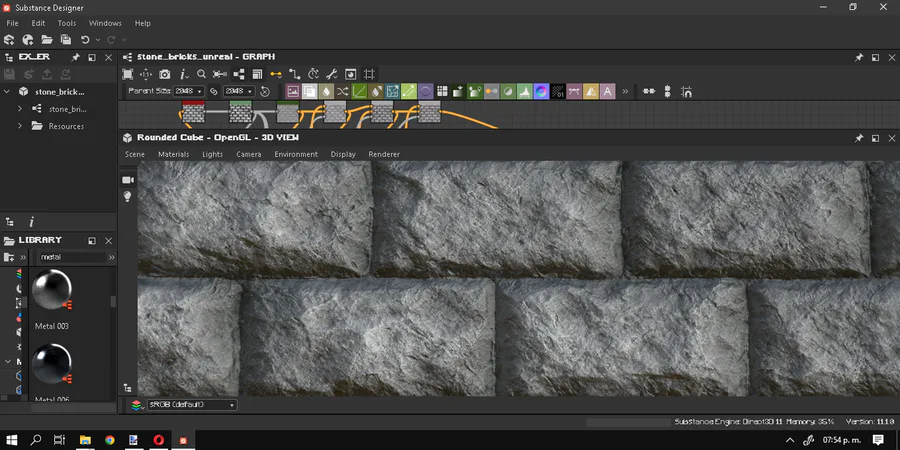Expand the Resources folder in Explorer
Image resolution: width=900 pixels, height=450 pixels.
(20, 126)
